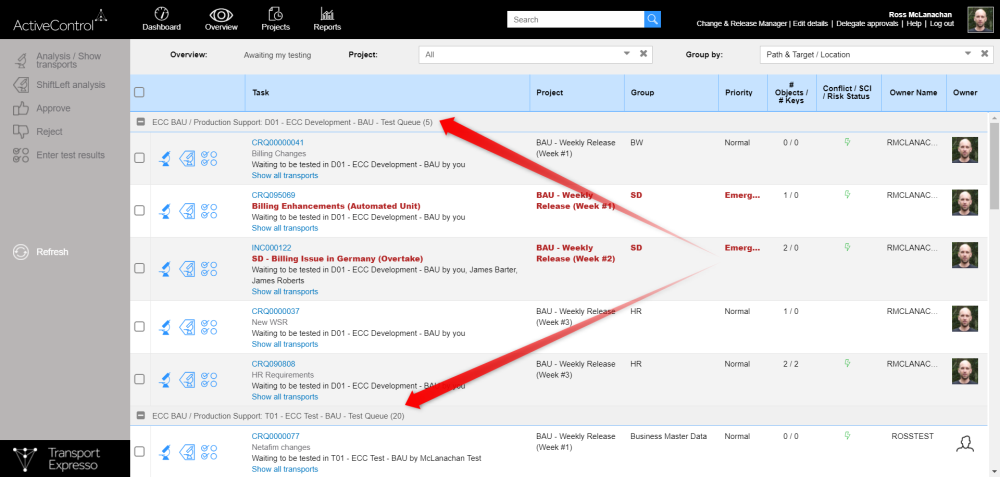Click the Log out link
This screenshot has width=1000, height=477.
click(x=941, y=24)
